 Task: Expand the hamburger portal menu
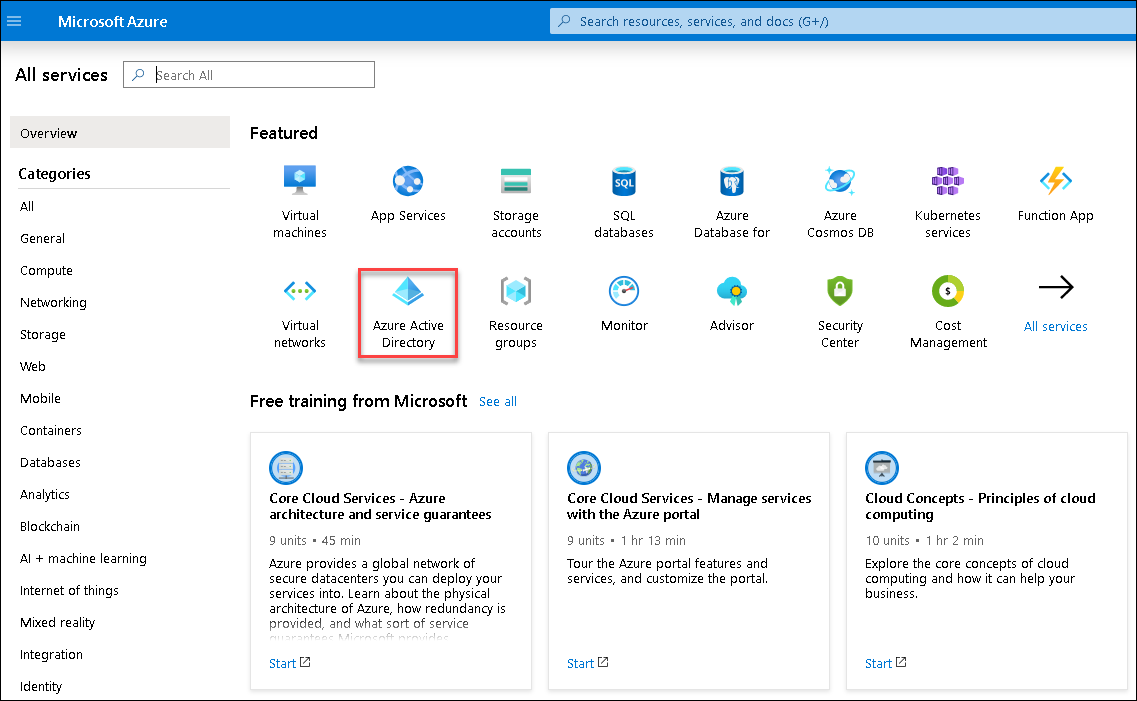14,21
